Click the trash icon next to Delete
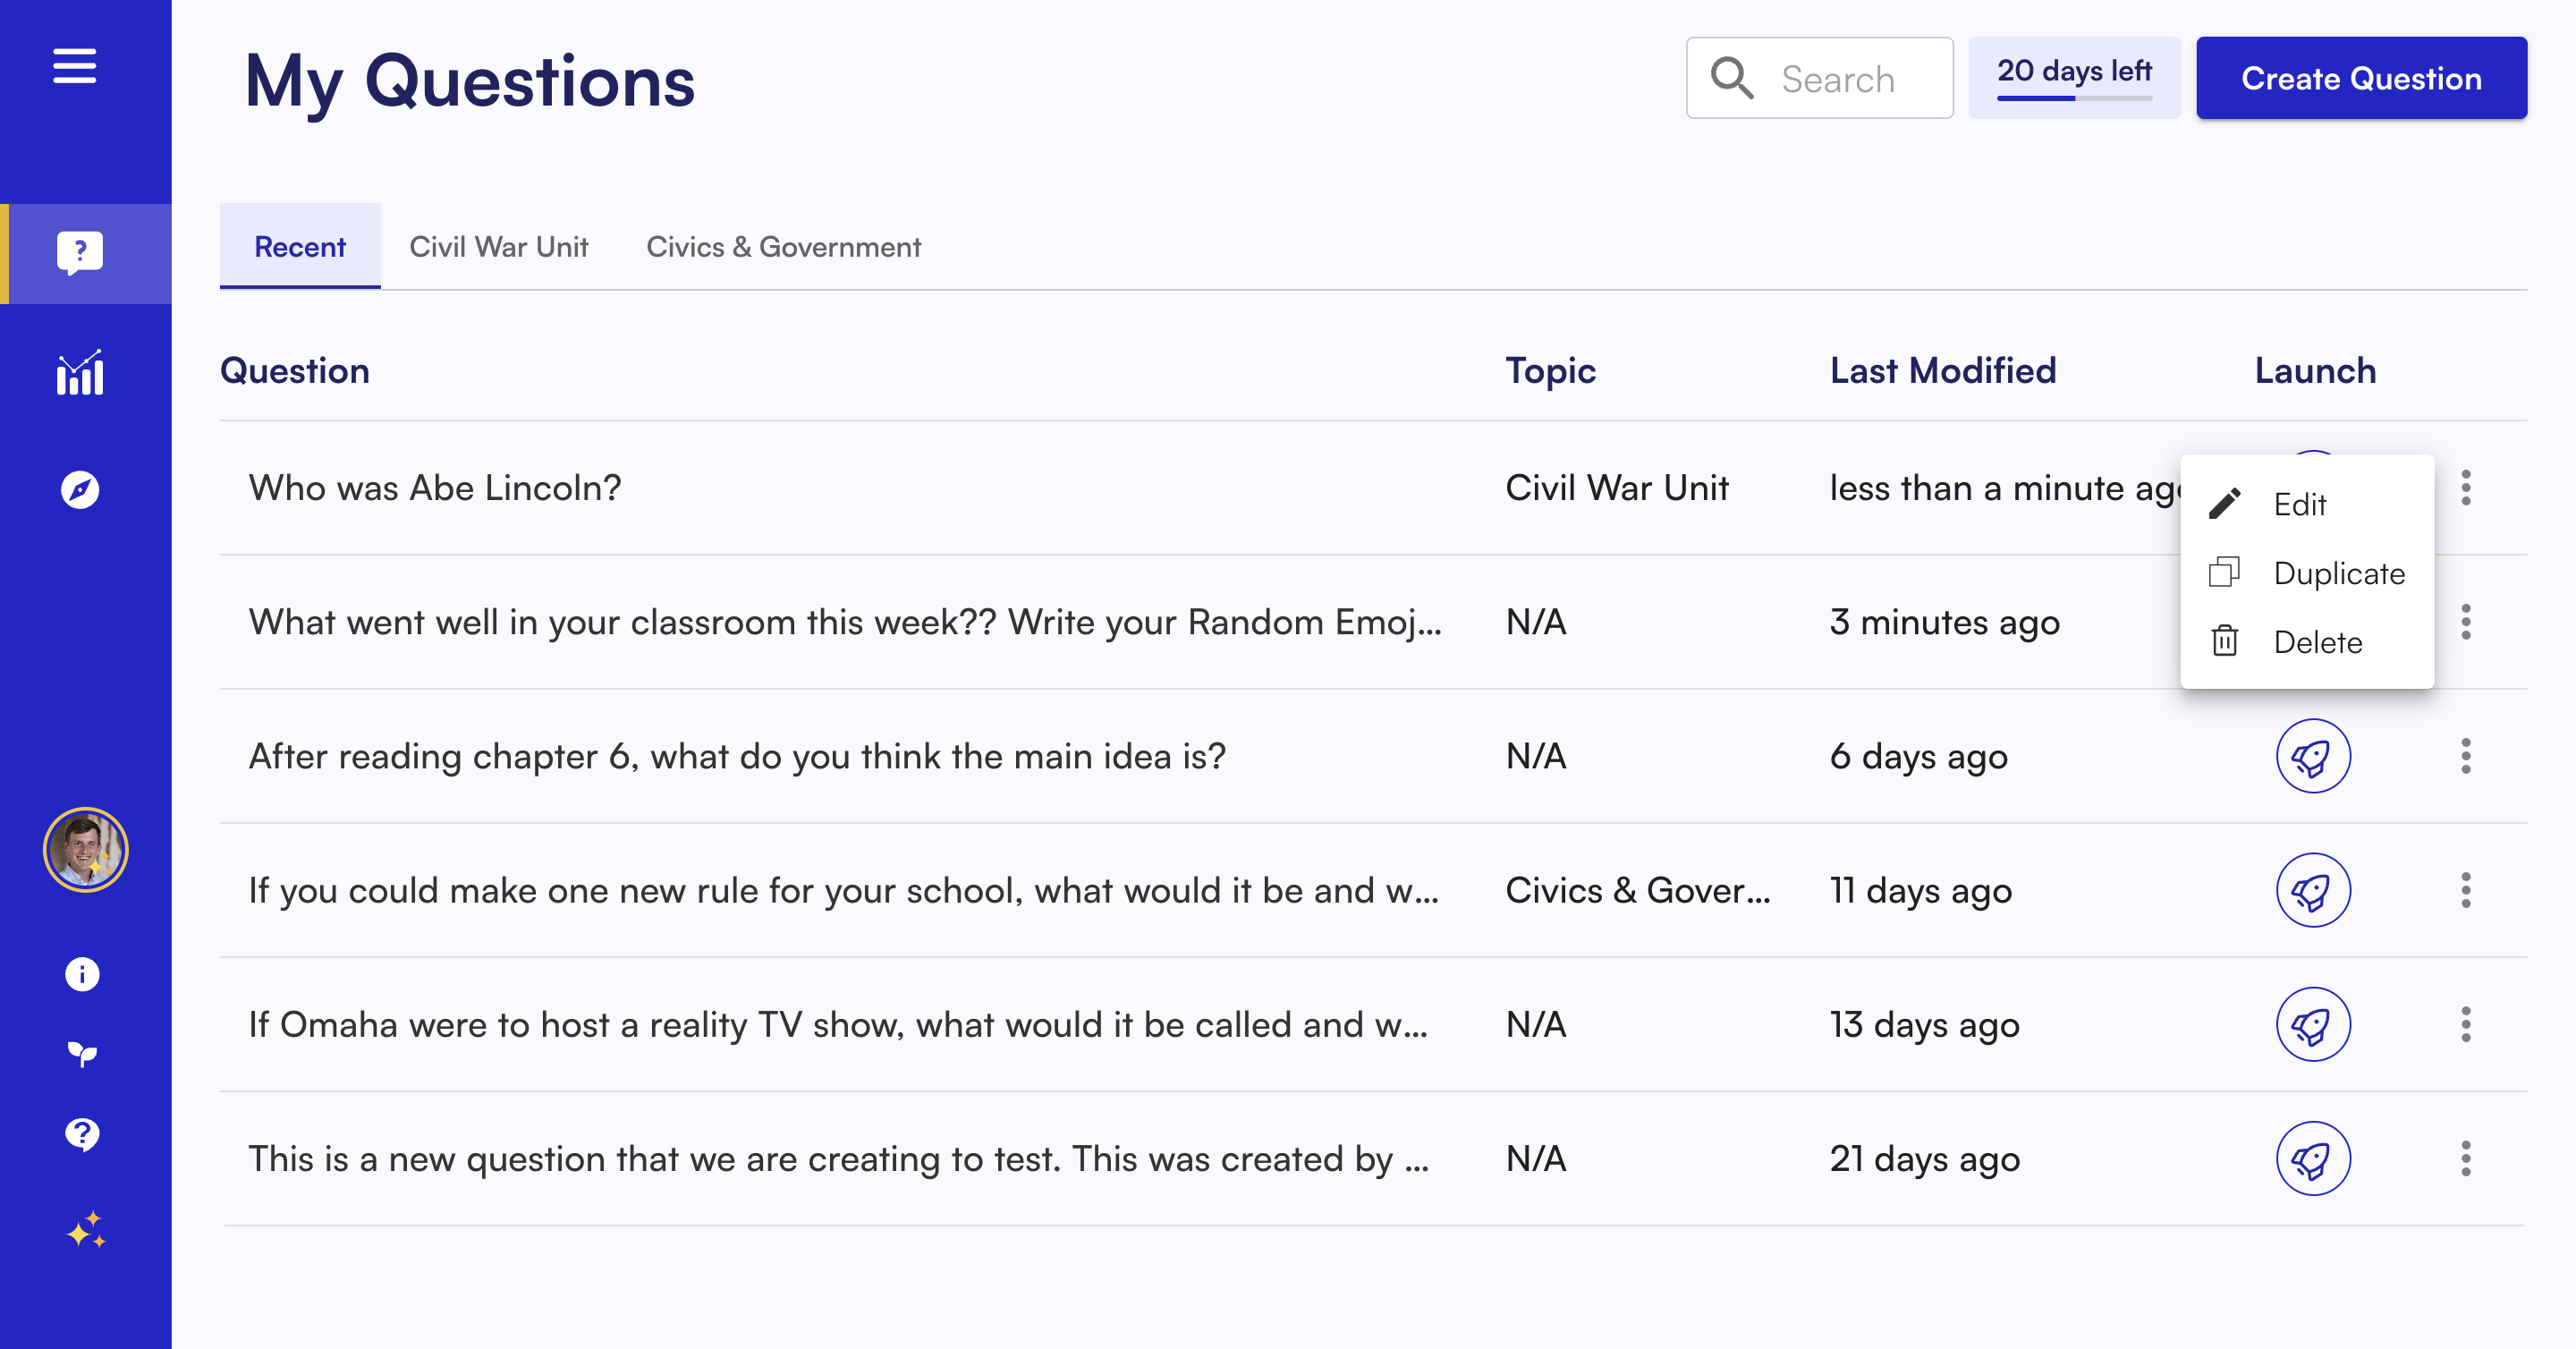Screen dimensions: 2576x1349 (x=2224, y=640)
